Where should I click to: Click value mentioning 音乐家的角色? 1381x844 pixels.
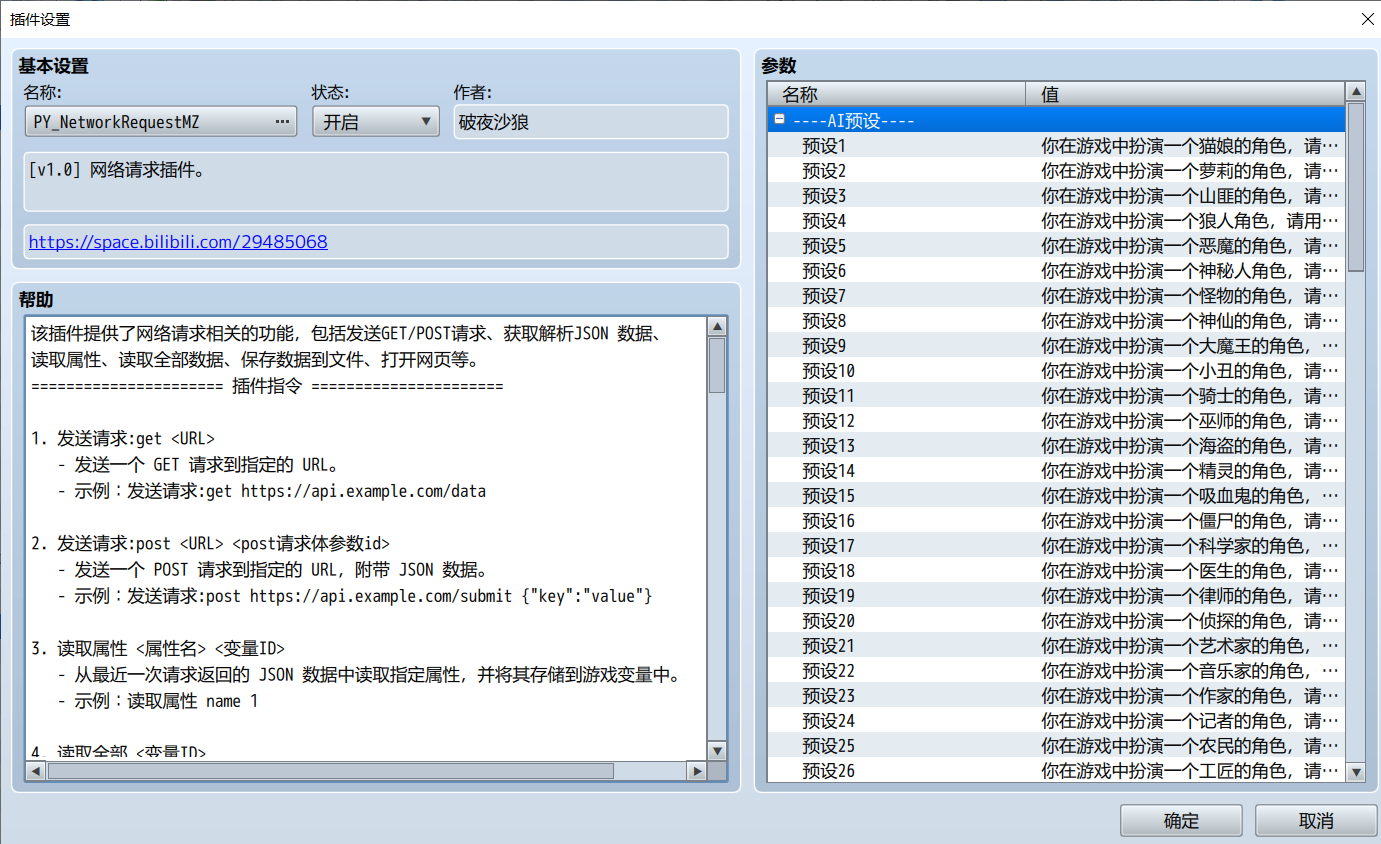click(1189, 671)
